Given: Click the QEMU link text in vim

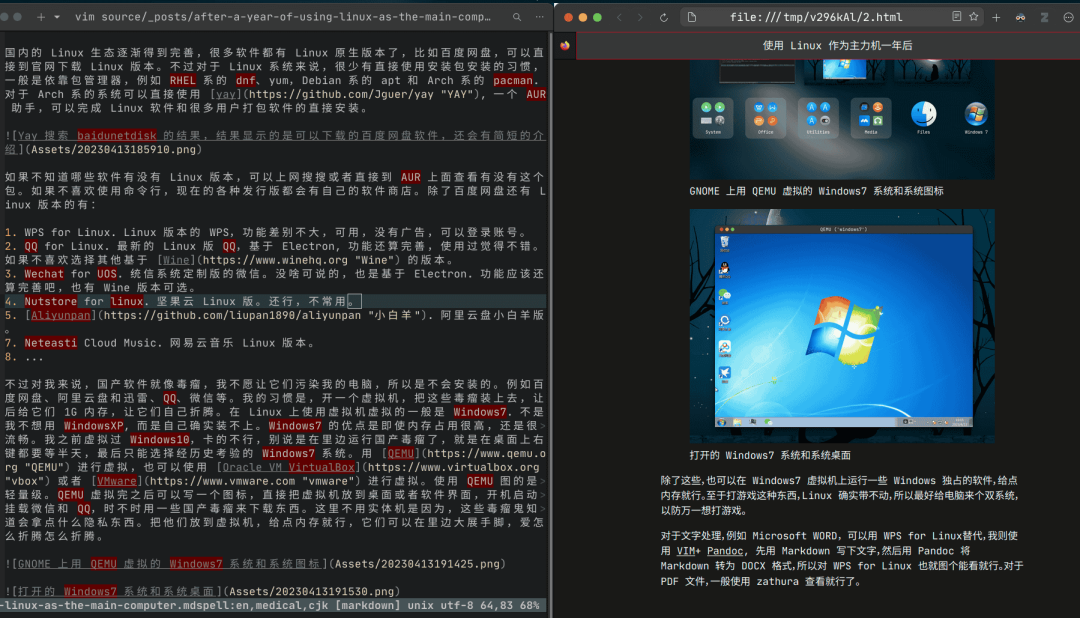Looking at the screenshot, I should pos(401,453).
